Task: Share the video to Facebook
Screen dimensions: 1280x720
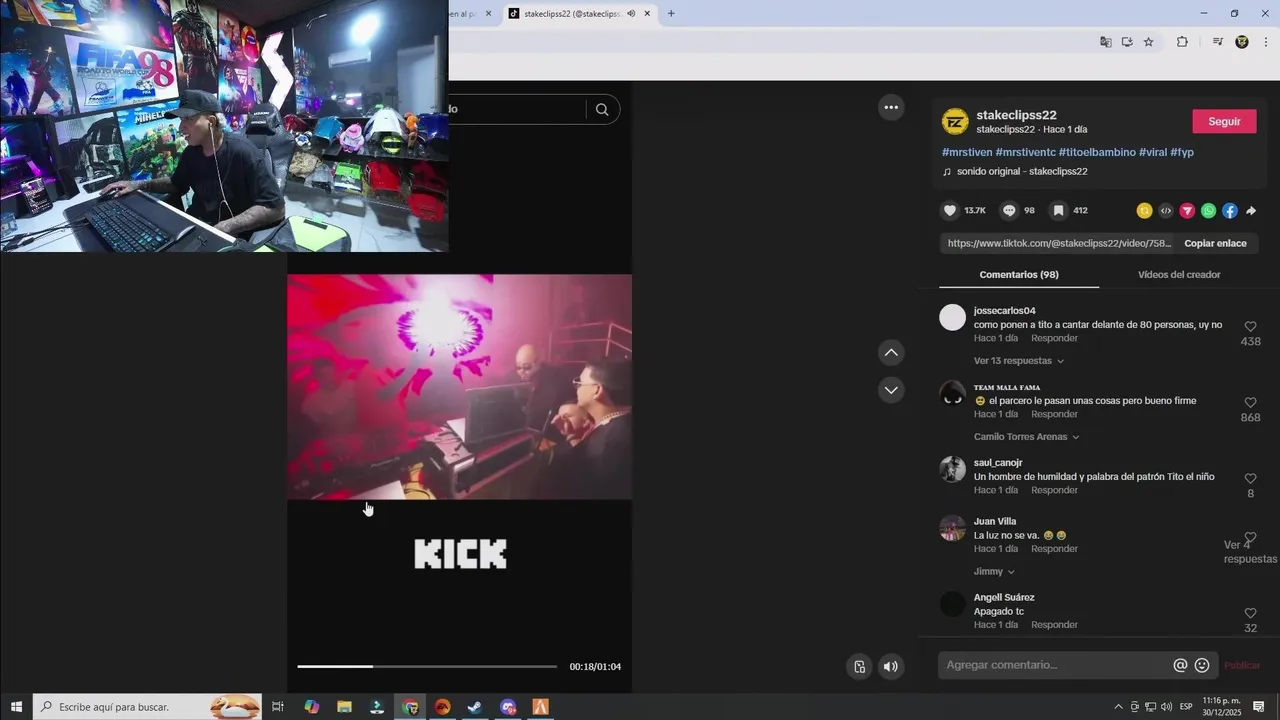Action: 1230,211
